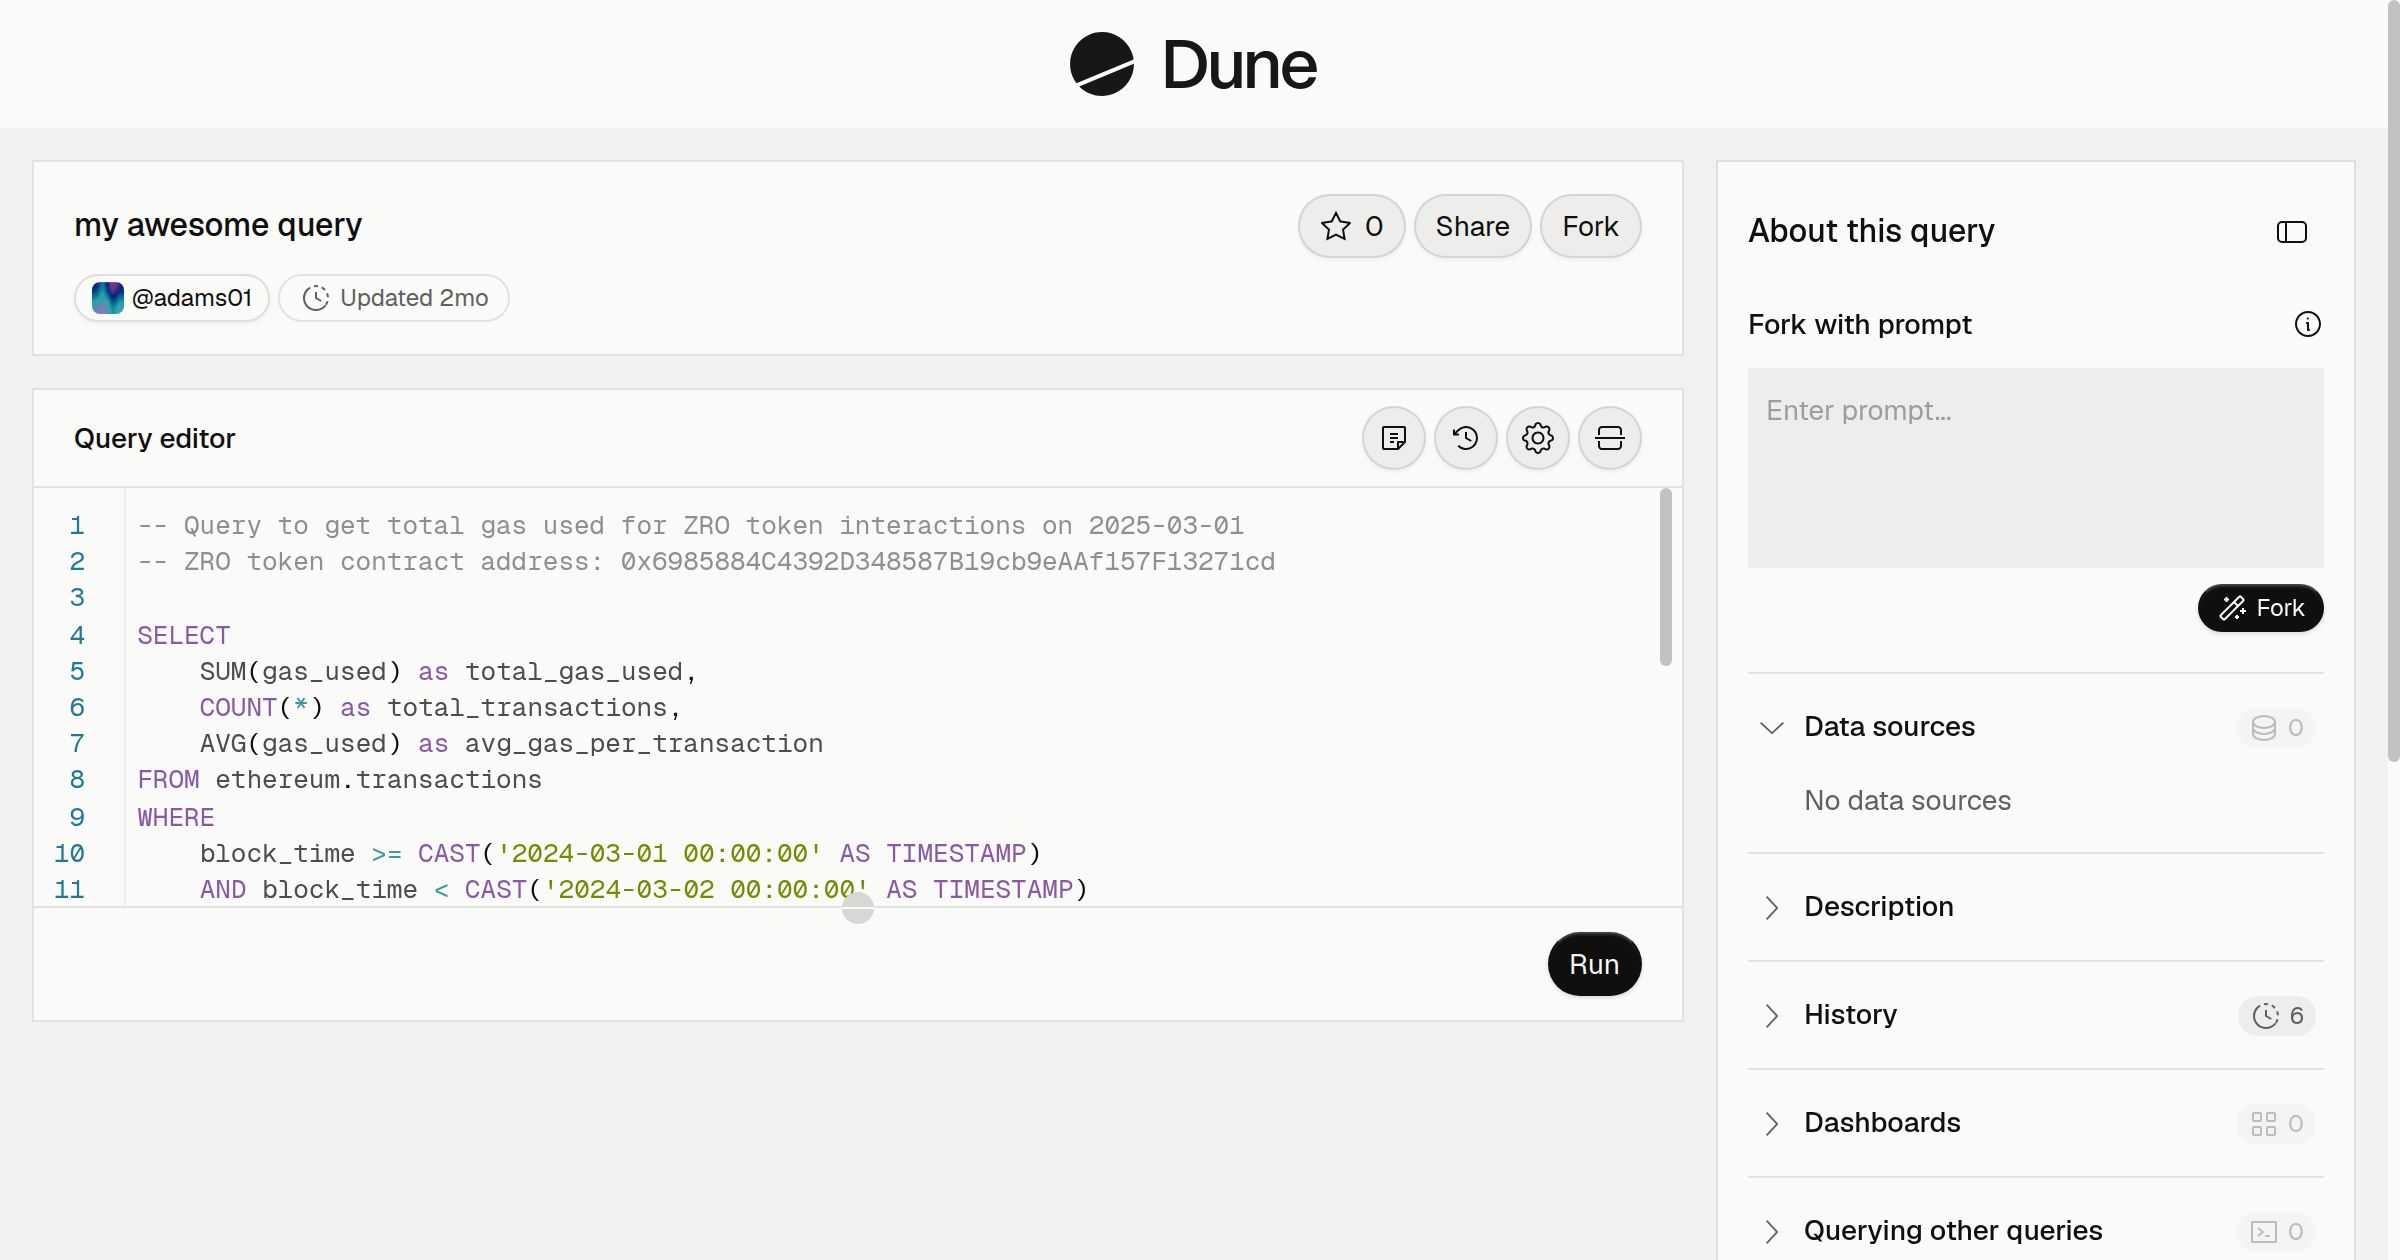Click the query editor vertical scrollbar
The image size is (2400, 1260).
coord(1665,577)
